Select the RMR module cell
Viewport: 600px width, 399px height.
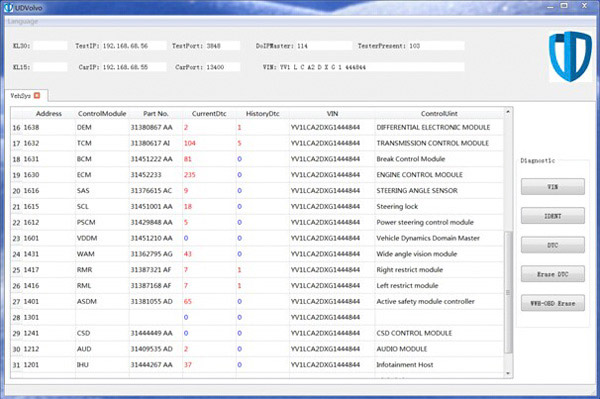(102, 270)
